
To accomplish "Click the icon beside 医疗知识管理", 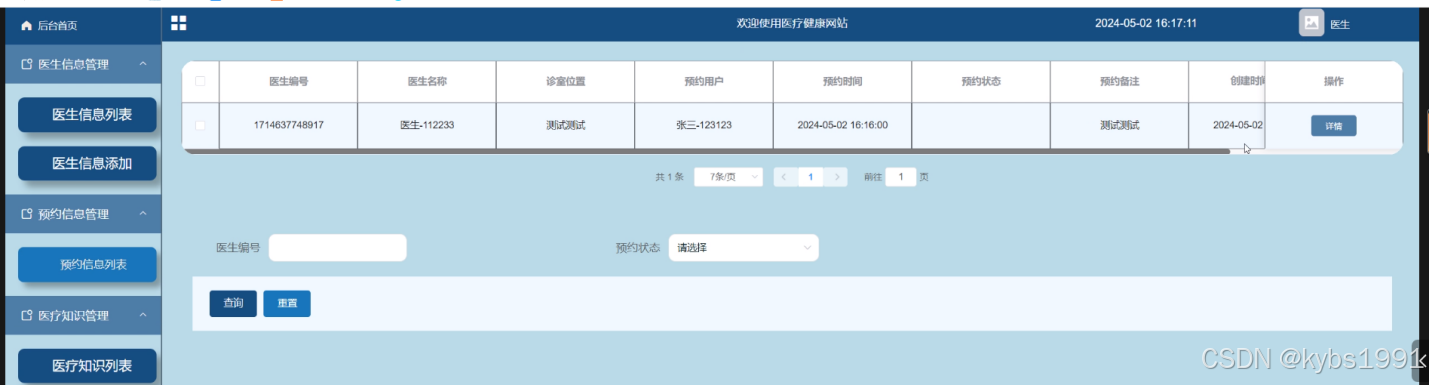I will tap(27, 315).
